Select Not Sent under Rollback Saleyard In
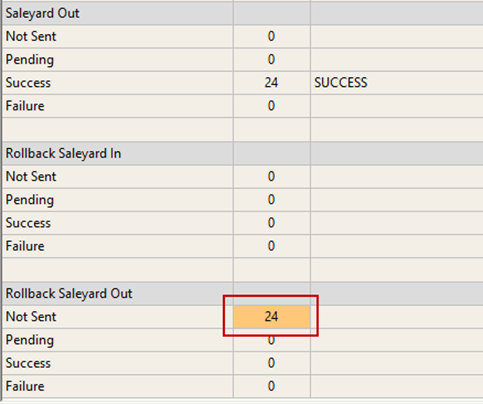 point(31,176)
